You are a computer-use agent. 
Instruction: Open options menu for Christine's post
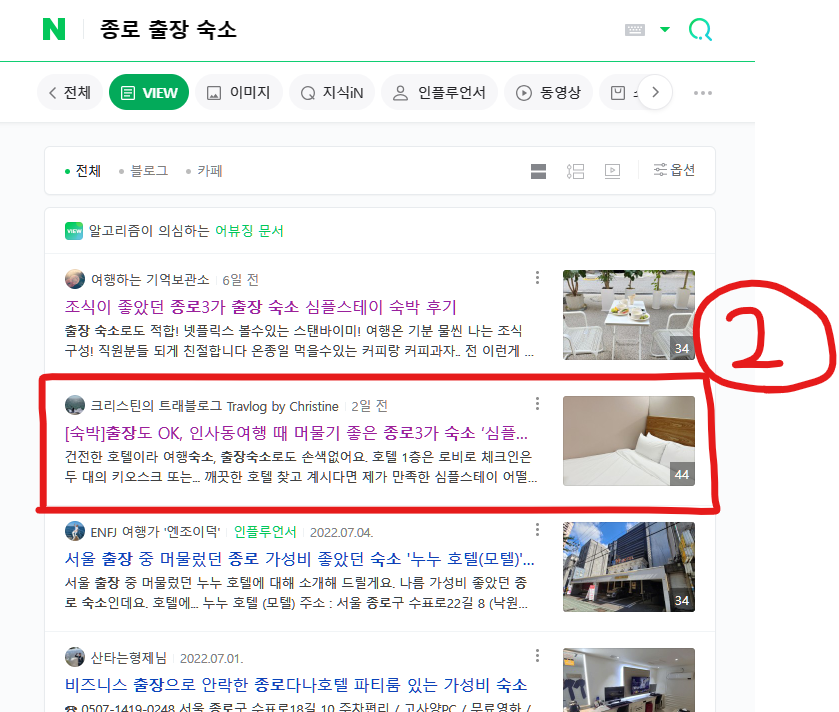pos(537,404)
